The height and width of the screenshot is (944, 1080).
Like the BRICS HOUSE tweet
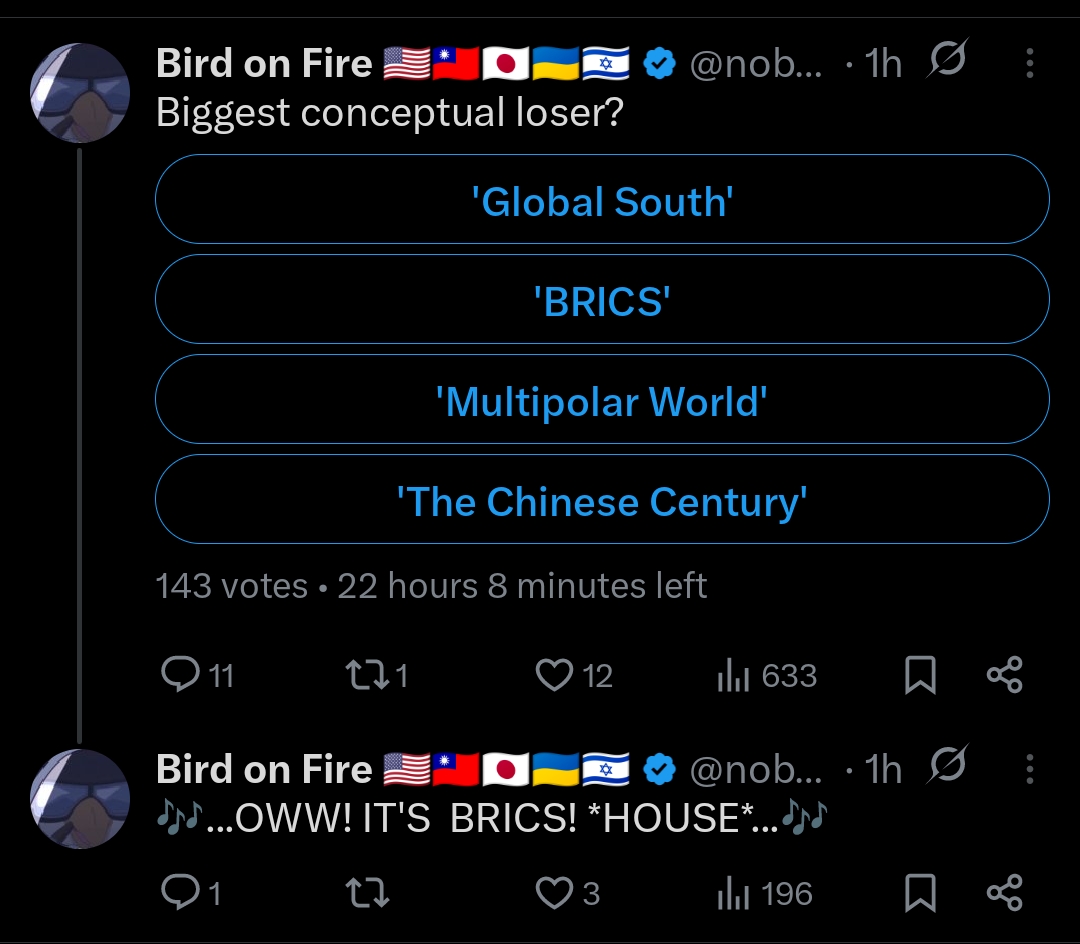(x=554, y=893)
